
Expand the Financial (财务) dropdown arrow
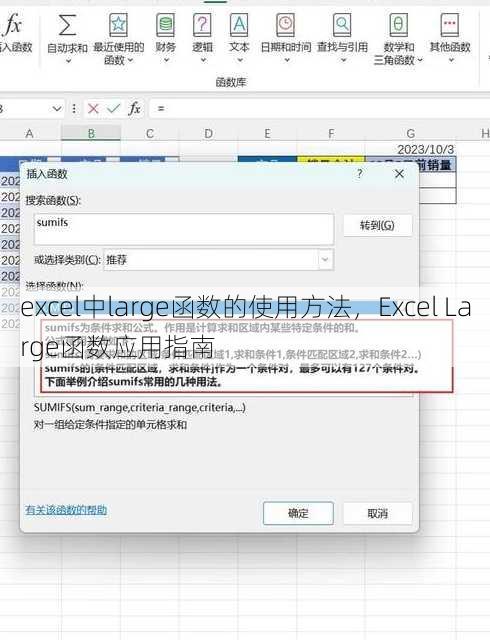click(x=166, y=60)
